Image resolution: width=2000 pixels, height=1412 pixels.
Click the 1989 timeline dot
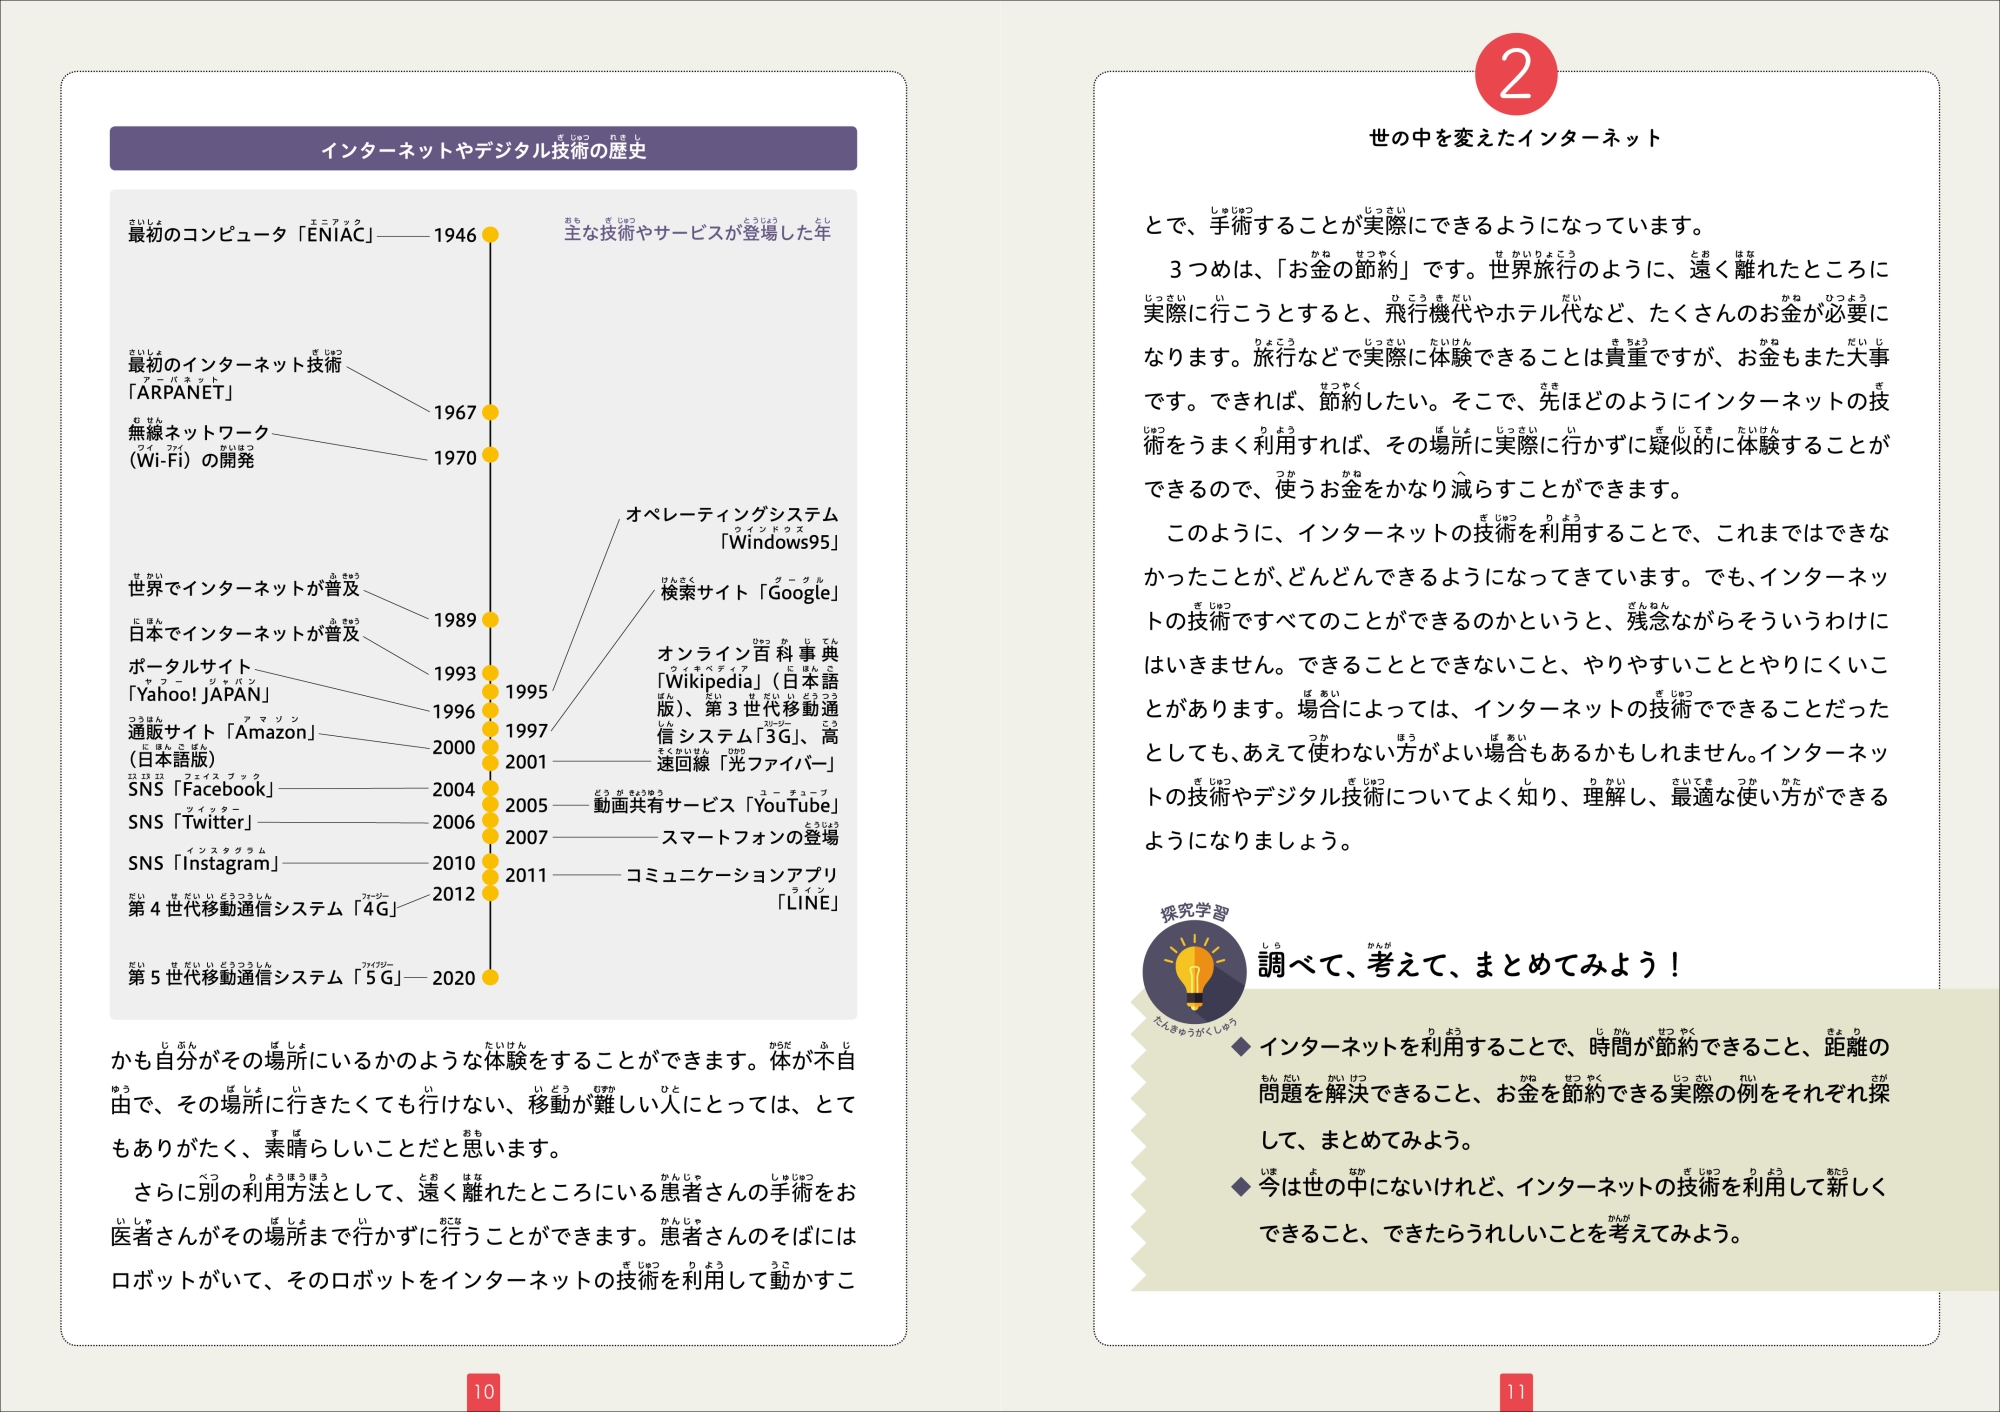pyautogui.click(x=490, y=620)
